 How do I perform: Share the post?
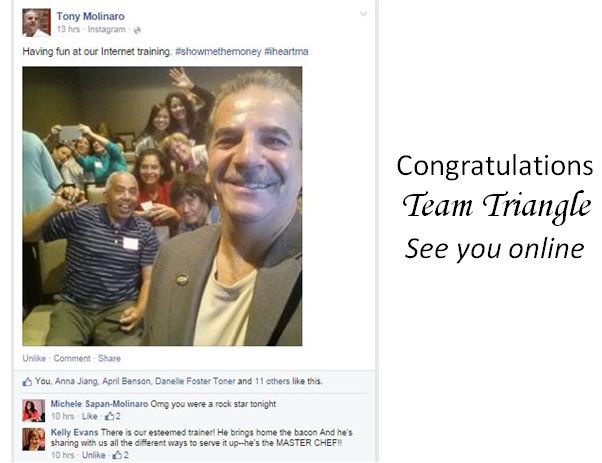pos(109,358)
